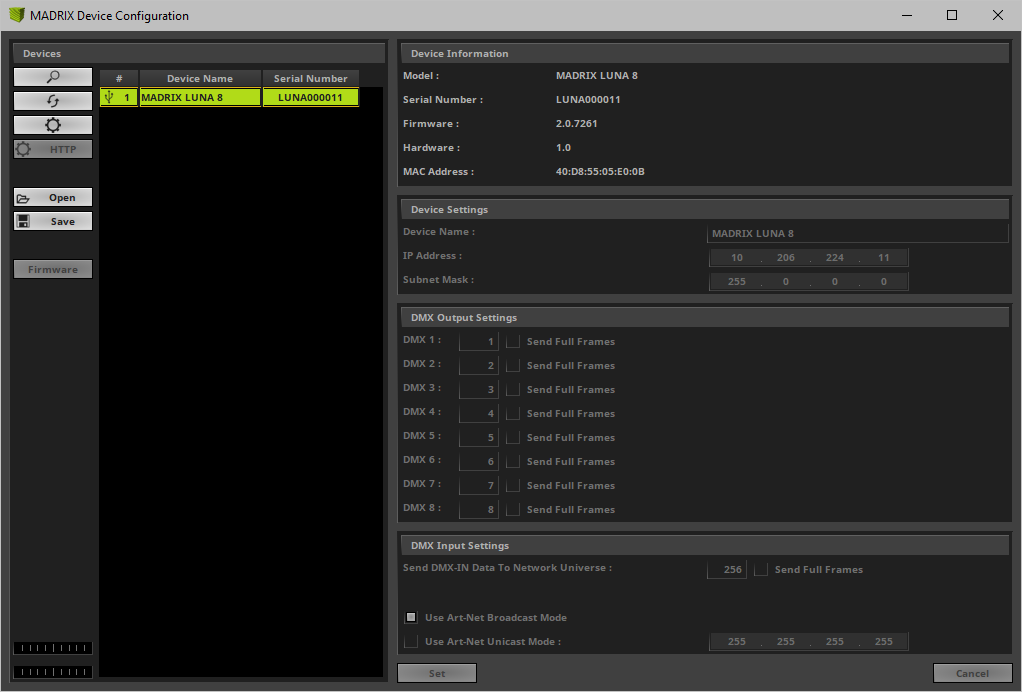
Task: Toggle Send Full Frames for DMX 3
Action: [513, 390]
